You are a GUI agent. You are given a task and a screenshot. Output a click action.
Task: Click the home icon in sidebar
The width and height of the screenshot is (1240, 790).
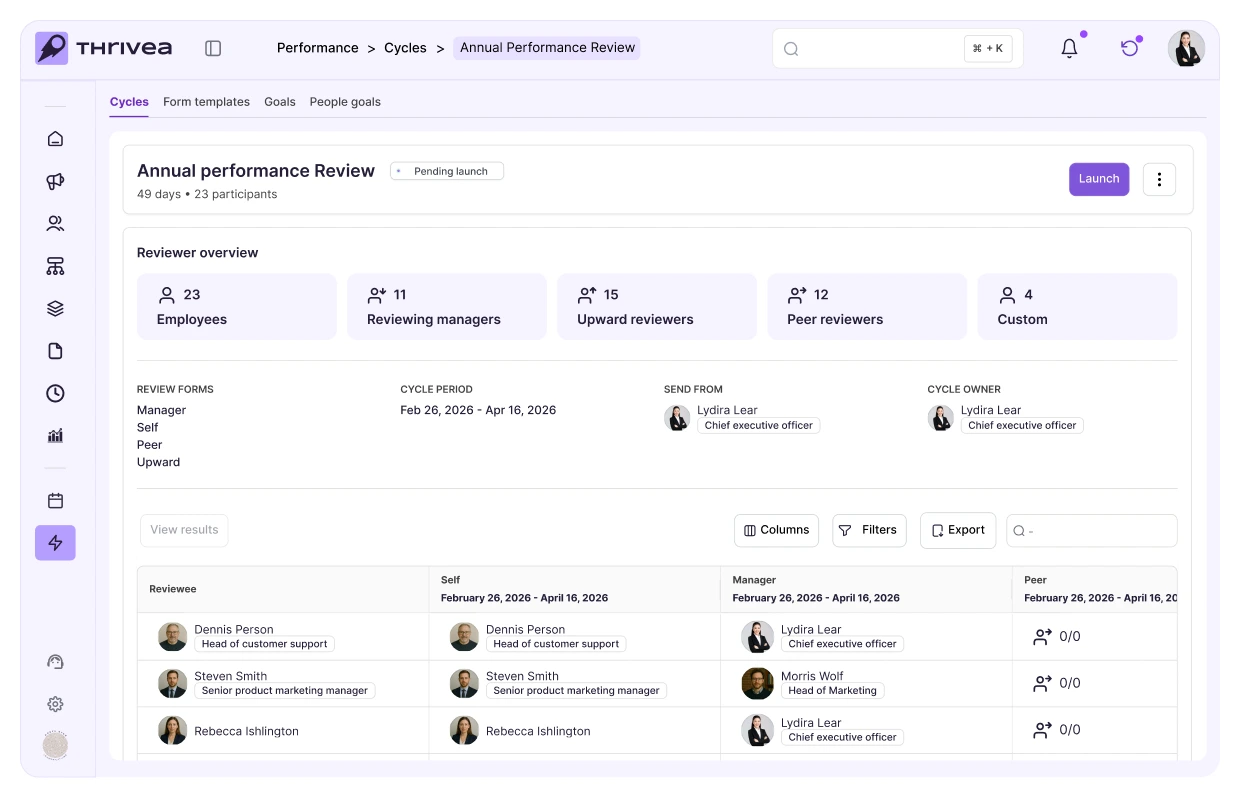[x=55, y=139]
